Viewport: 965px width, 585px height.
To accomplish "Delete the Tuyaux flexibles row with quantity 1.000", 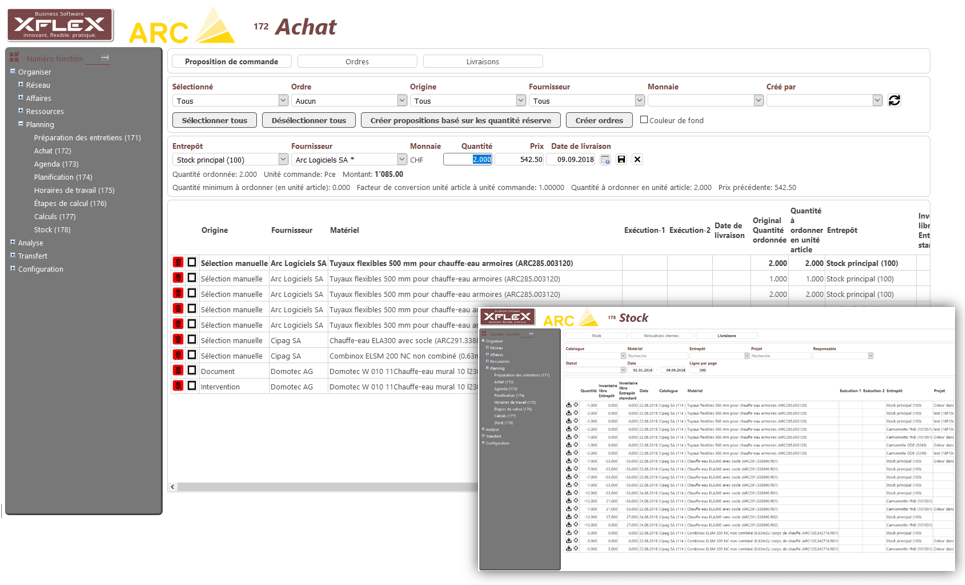I will coord(178,278).
